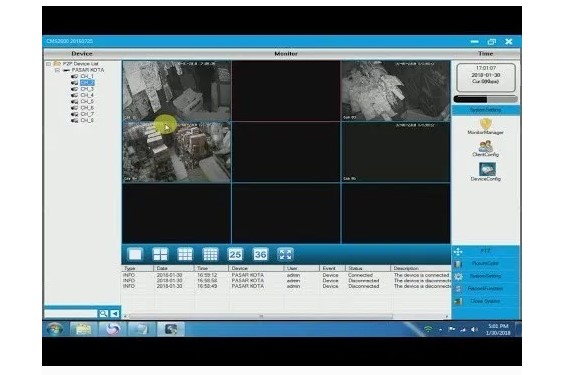The width and height of the screenshot is (563, 375).
Task: Open the Windows Start menu
Action: 55,329
